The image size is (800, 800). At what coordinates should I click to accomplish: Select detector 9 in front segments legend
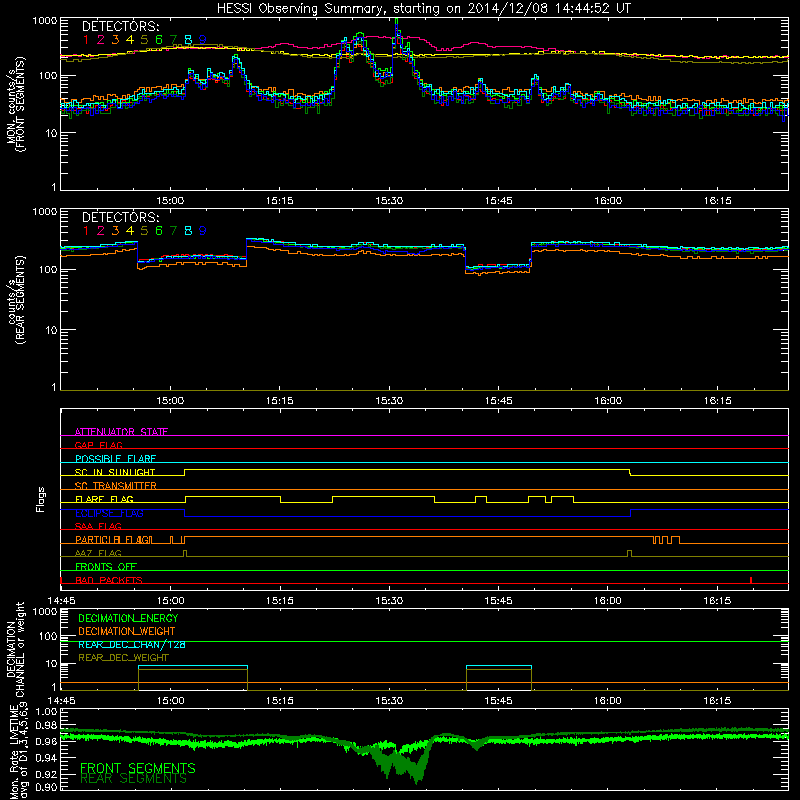203,39
